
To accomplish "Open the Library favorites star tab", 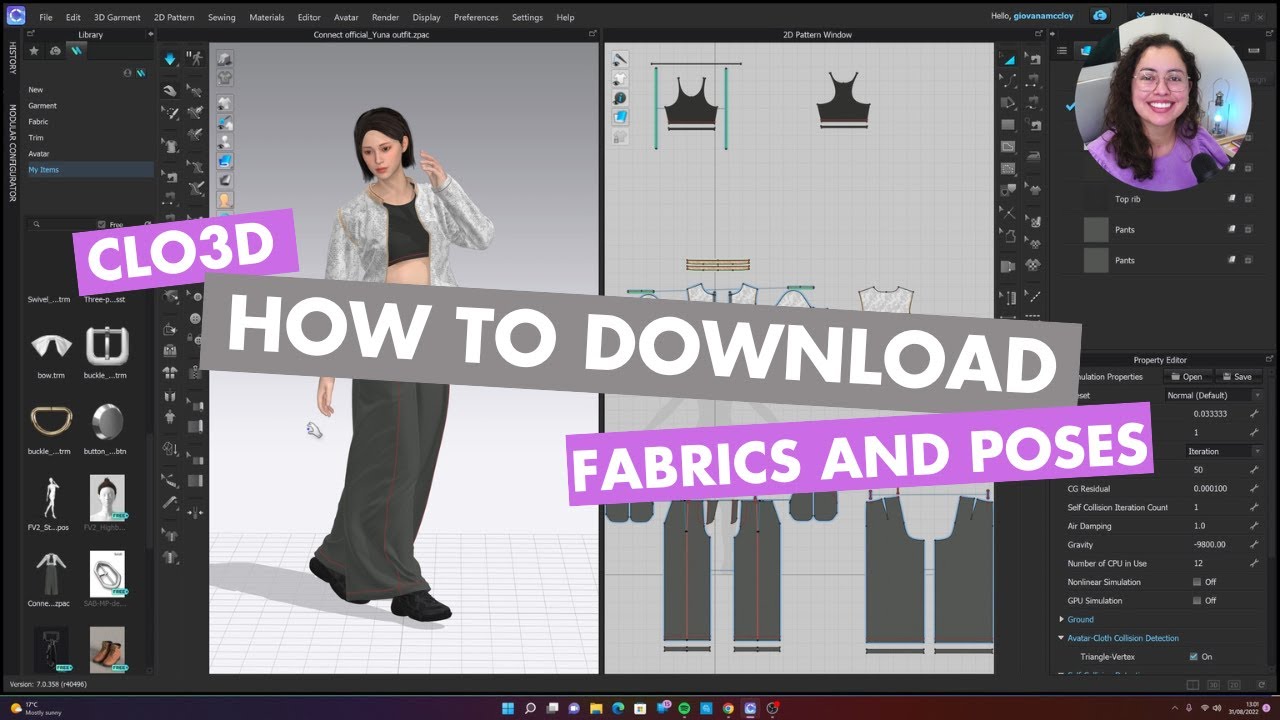I will (34, 50).
